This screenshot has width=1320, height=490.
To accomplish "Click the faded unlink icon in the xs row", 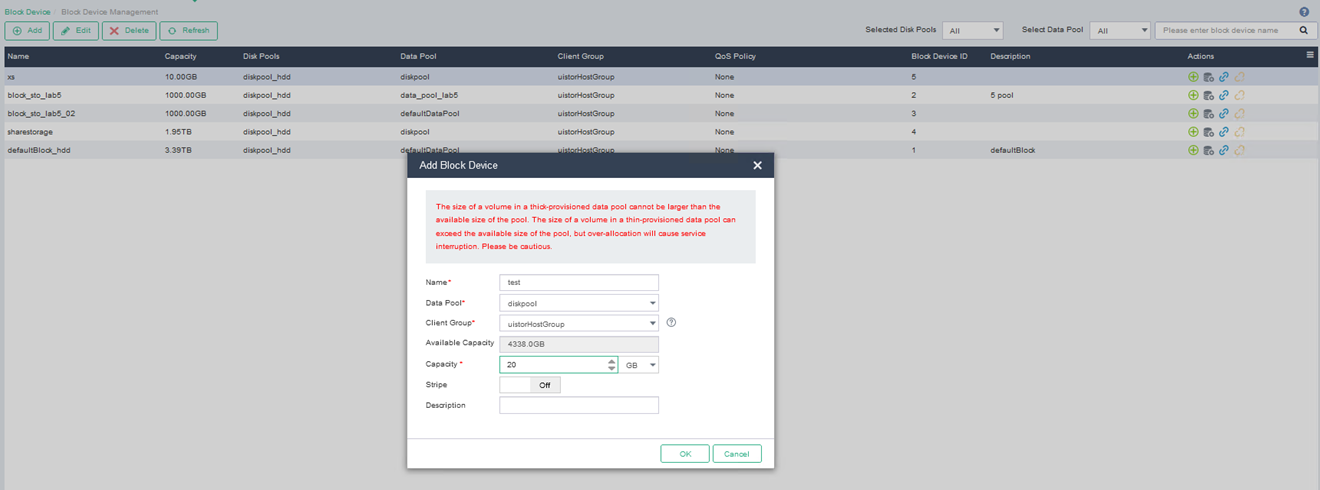I will coord(1239,77).
